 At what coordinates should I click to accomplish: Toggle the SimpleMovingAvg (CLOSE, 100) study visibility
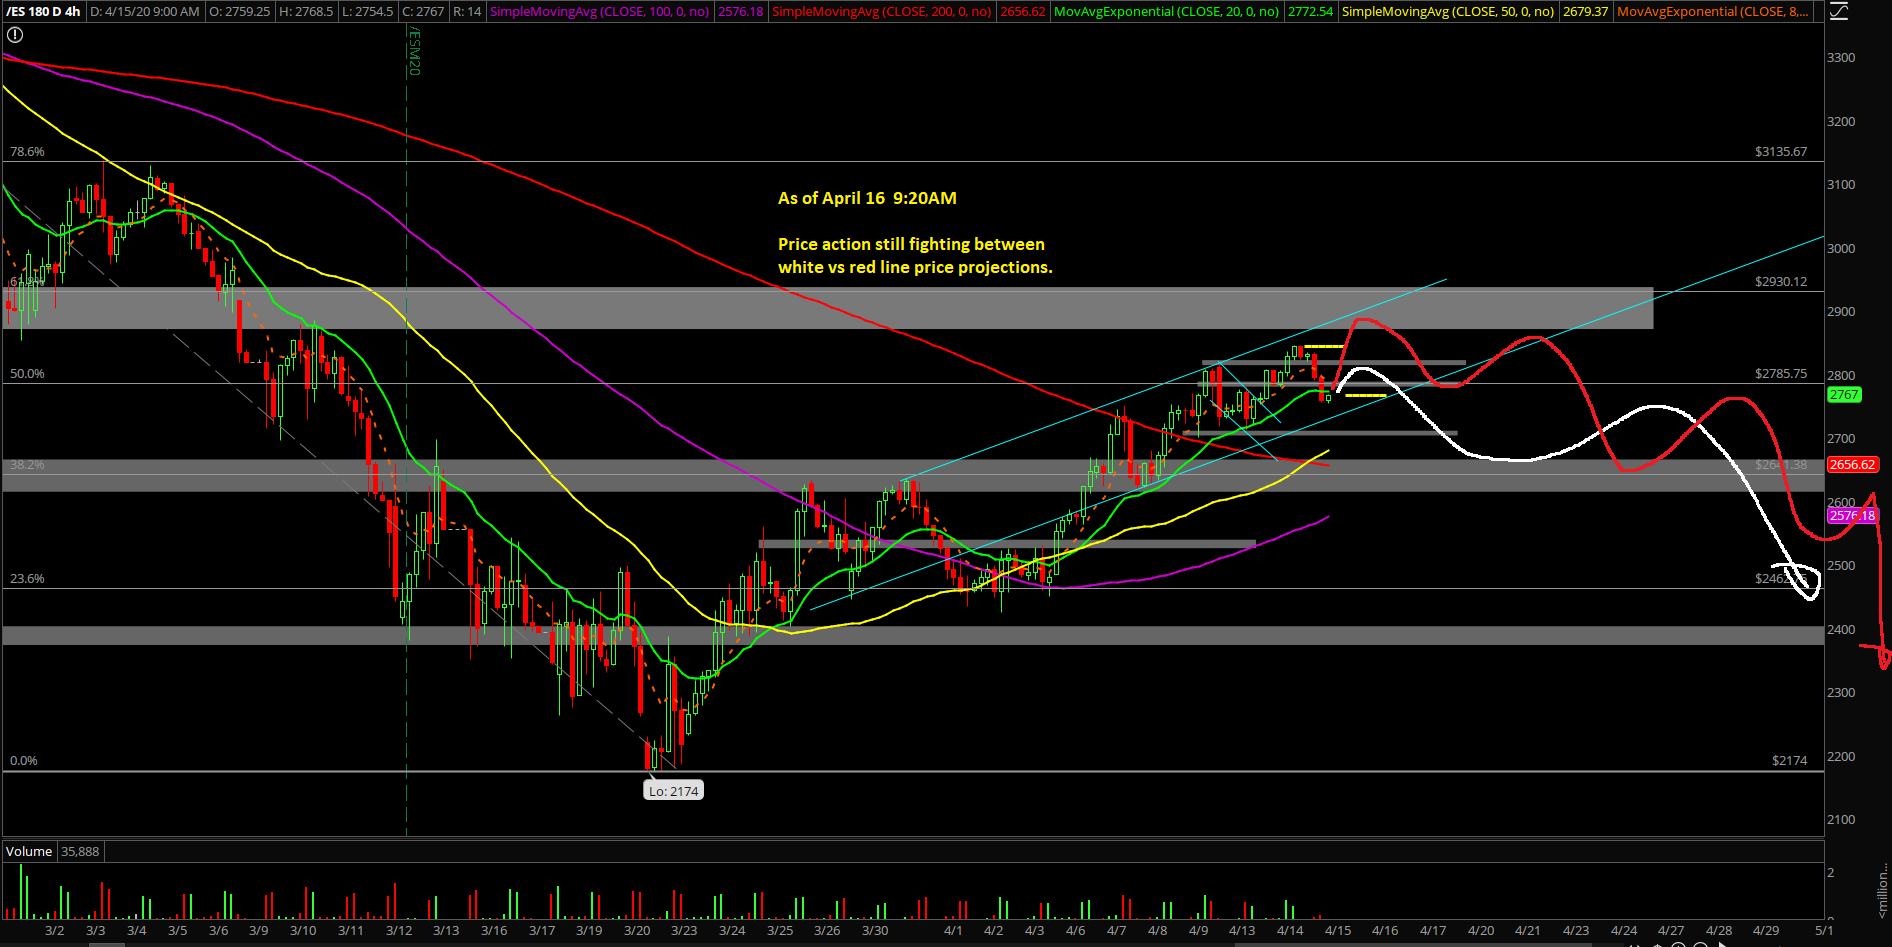(x=598, y=12)
